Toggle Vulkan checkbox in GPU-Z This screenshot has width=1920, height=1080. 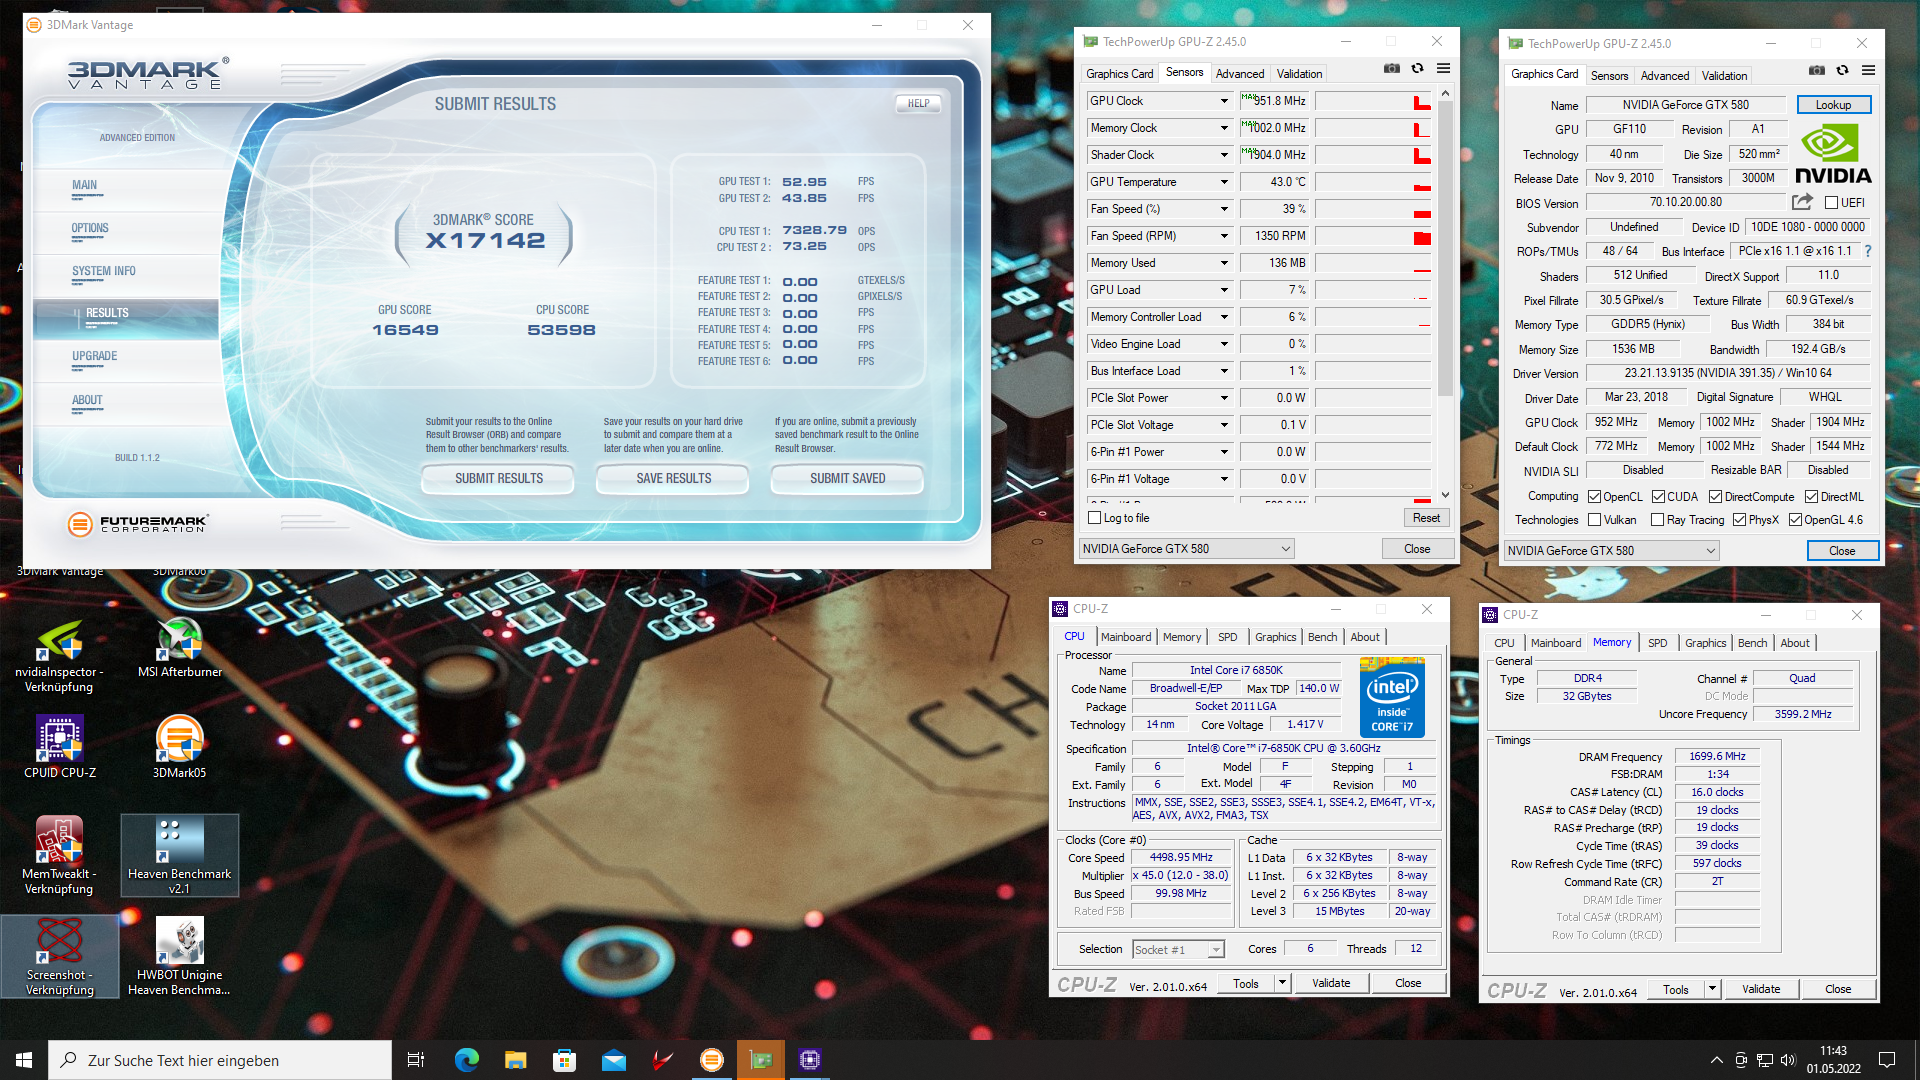pos(1594,520)
